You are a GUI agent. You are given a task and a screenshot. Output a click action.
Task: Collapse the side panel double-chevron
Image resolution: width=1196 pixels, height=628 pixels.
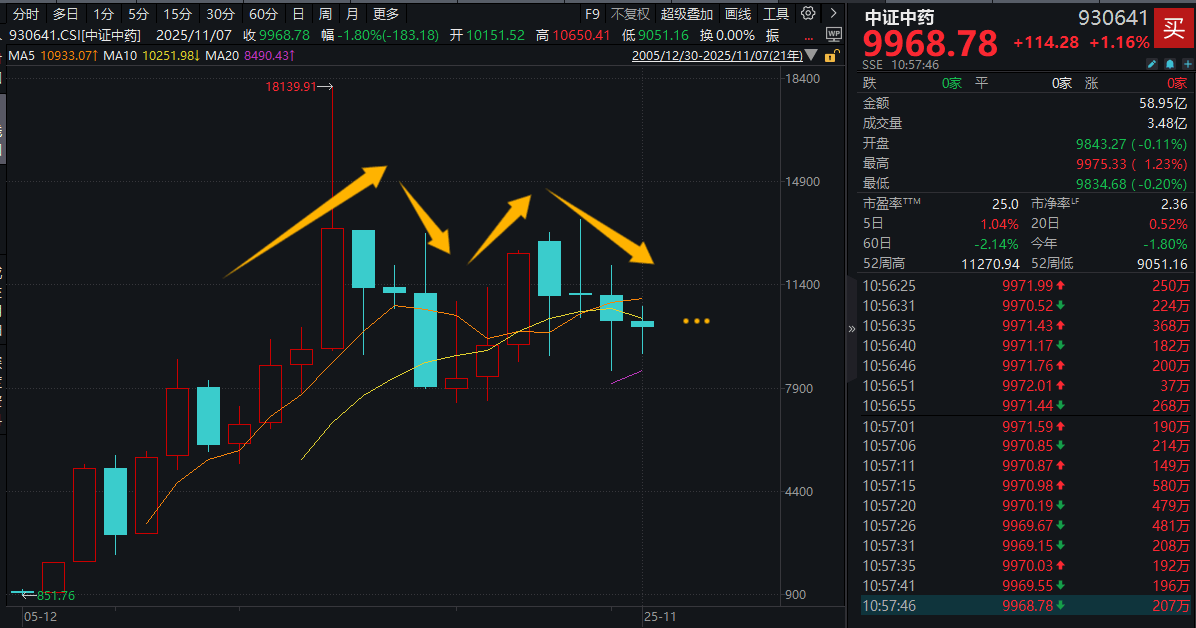pos(851,329)
